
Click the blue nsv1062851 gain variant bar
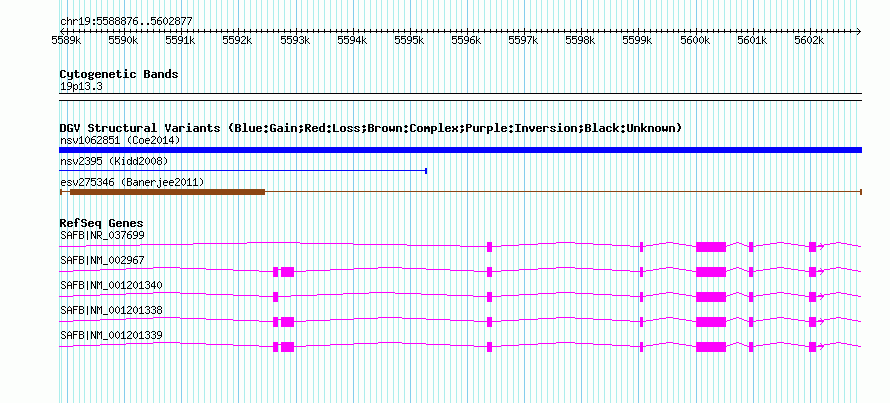pos(460,150)
